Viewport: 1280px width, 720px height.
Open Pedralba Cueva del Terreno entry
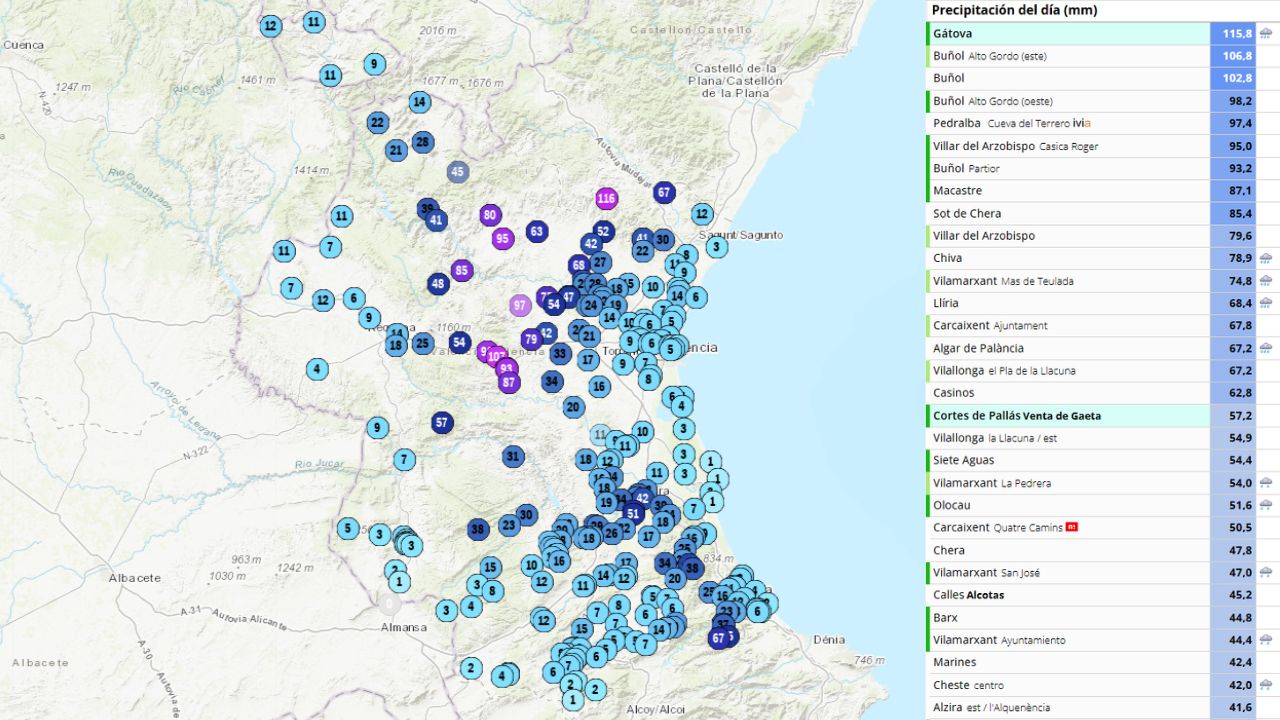(x=1010, y=123)
